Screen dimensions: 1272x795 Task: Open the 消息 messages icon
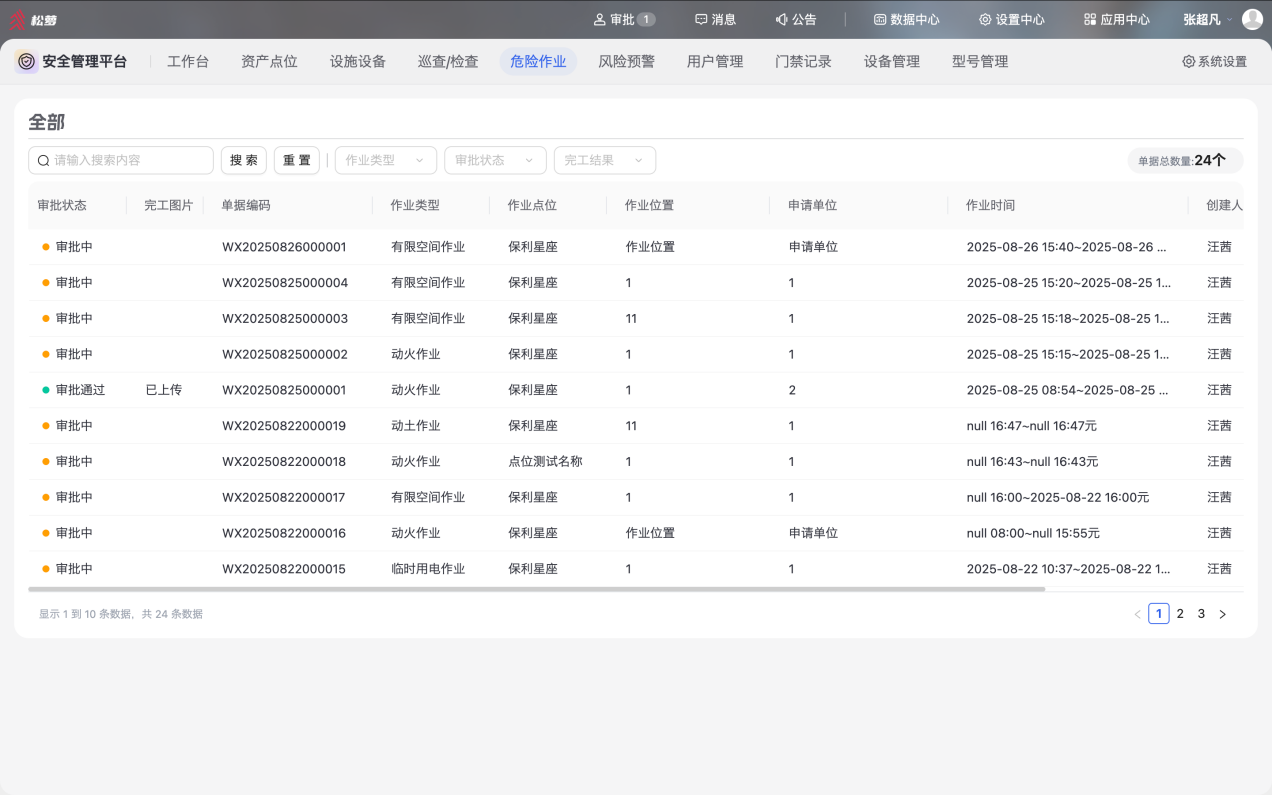point(701,19)
